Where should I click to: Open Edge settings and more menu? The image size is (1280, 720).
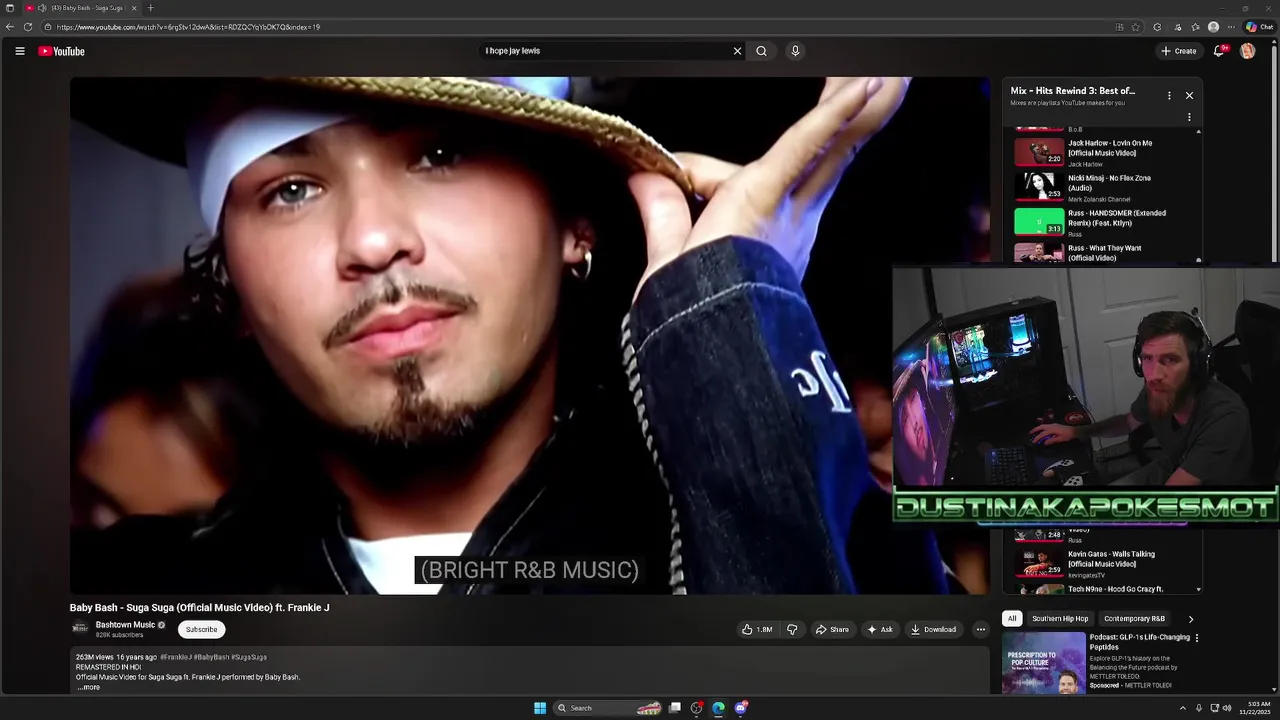(1231, 27)
